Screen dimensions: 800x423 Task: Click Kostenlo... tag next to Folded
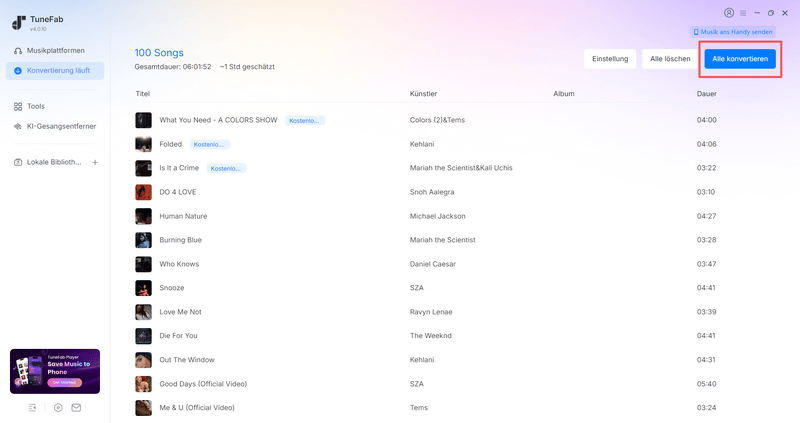(x=209, y=144)
